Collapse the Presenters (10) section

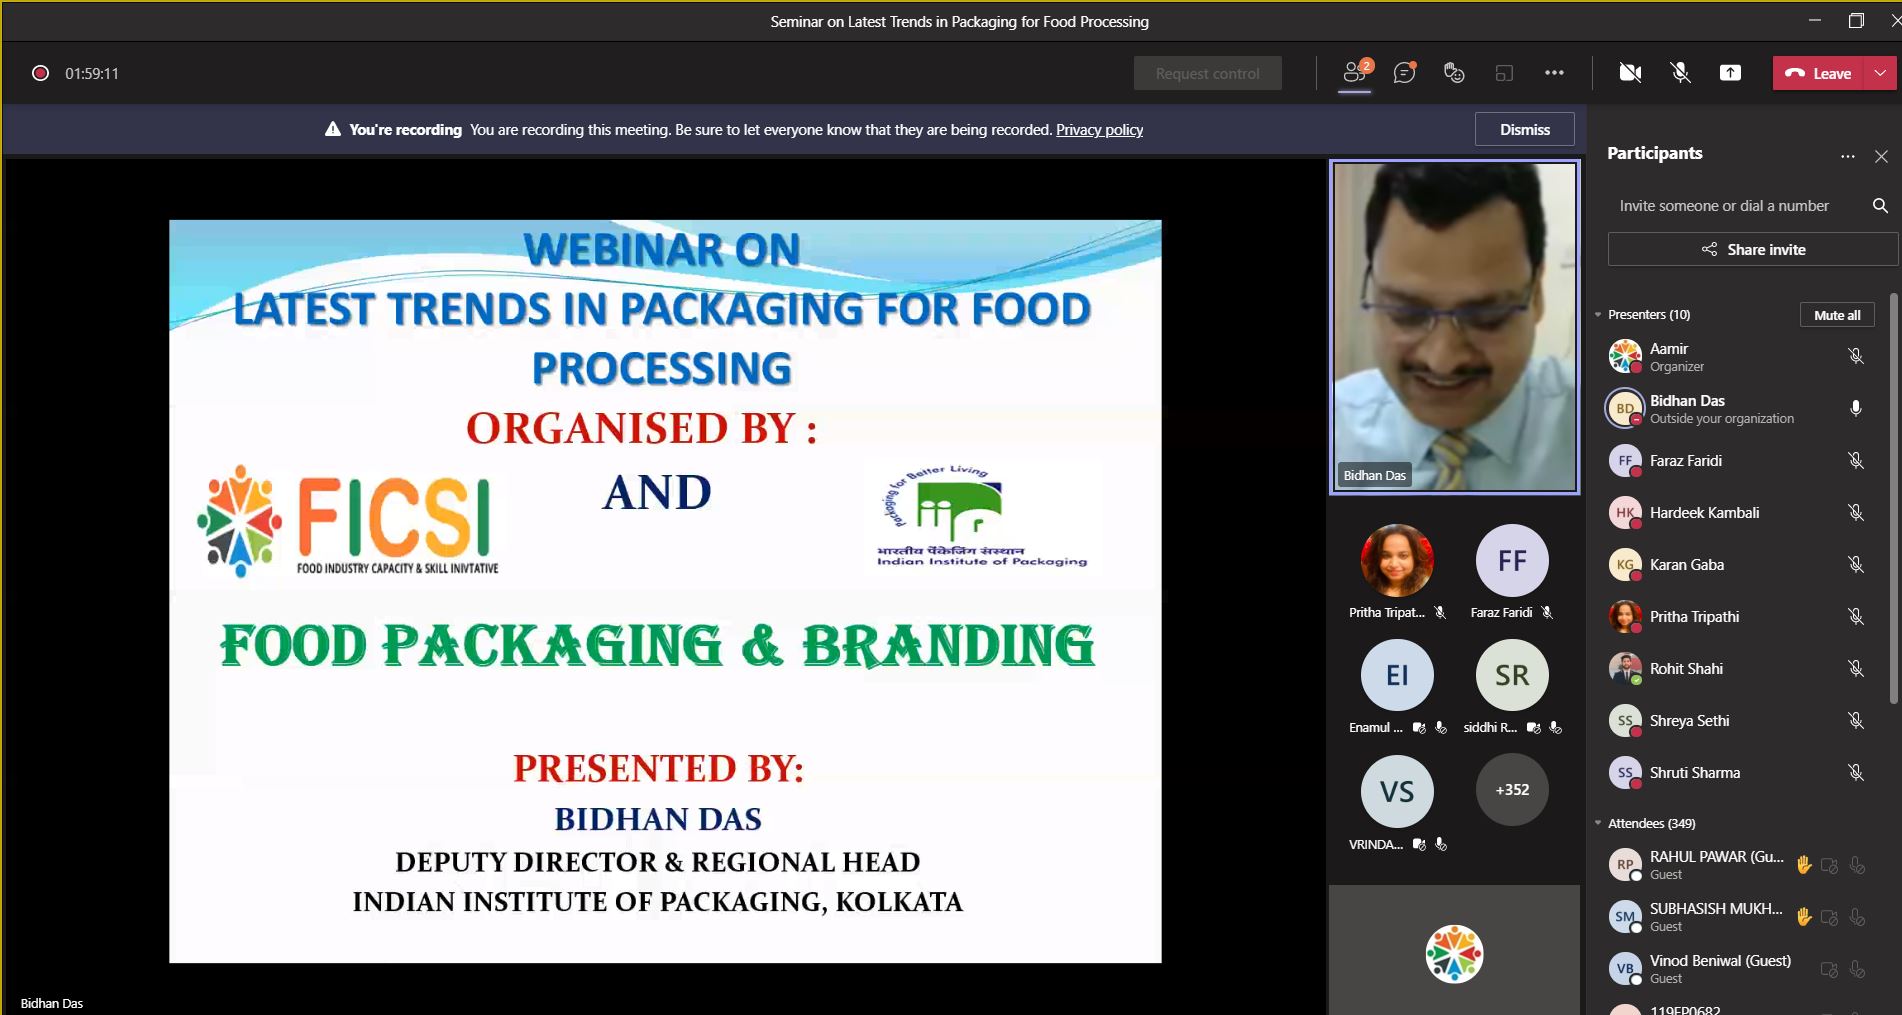tap(1596, 314)
